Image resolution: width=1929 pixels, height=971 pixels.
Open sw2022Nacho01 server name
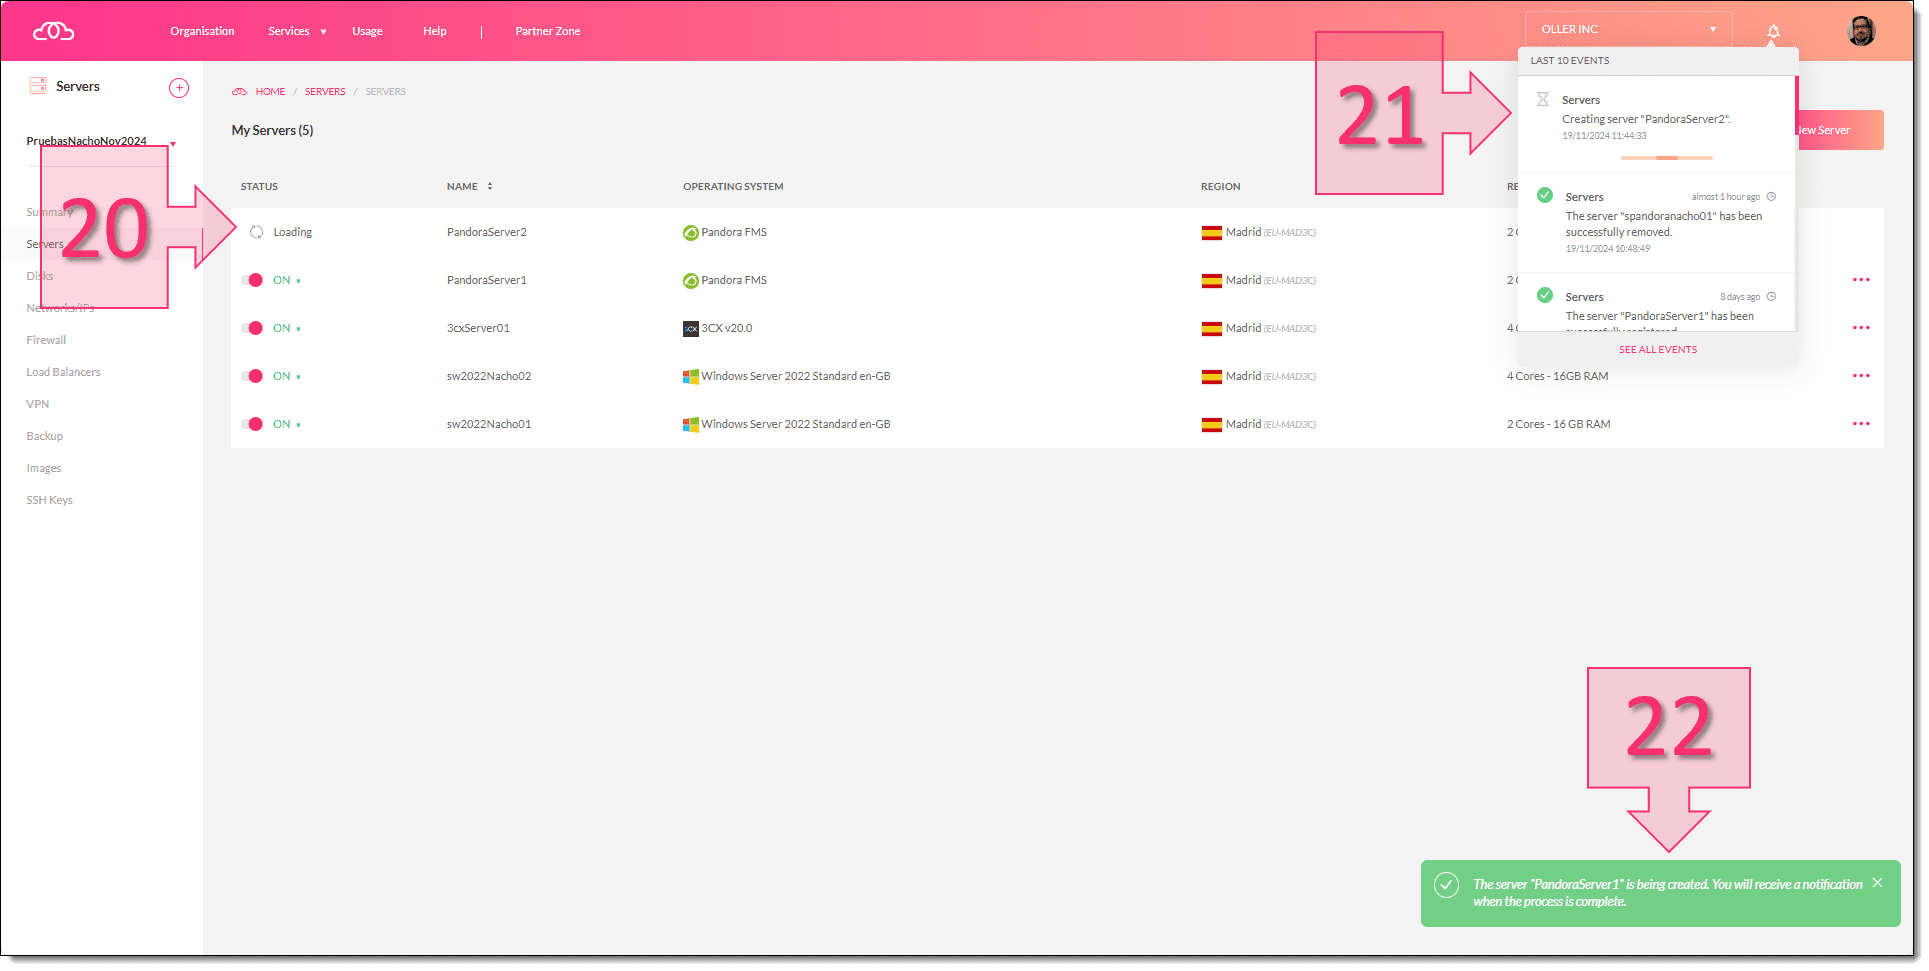488,424
